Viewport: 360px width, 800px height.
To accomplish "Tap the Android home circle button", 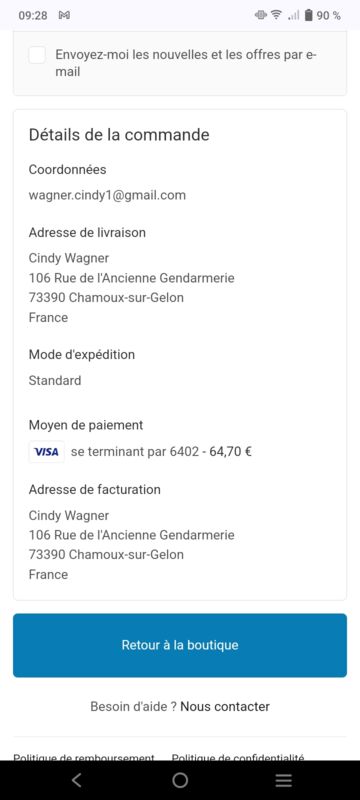I will 180,780.
